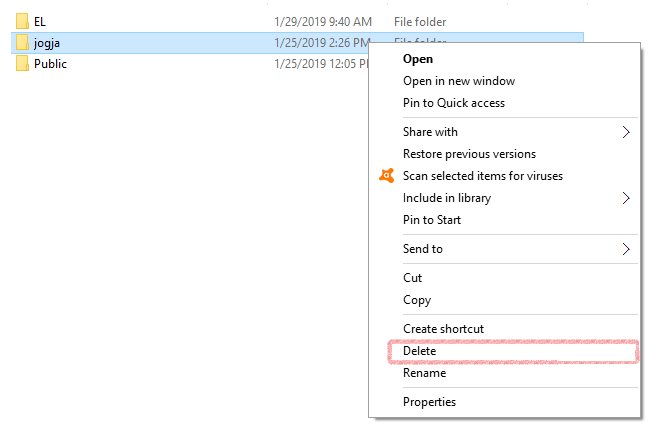
Task: Click the Public folder icon
Action: (22, 64)
